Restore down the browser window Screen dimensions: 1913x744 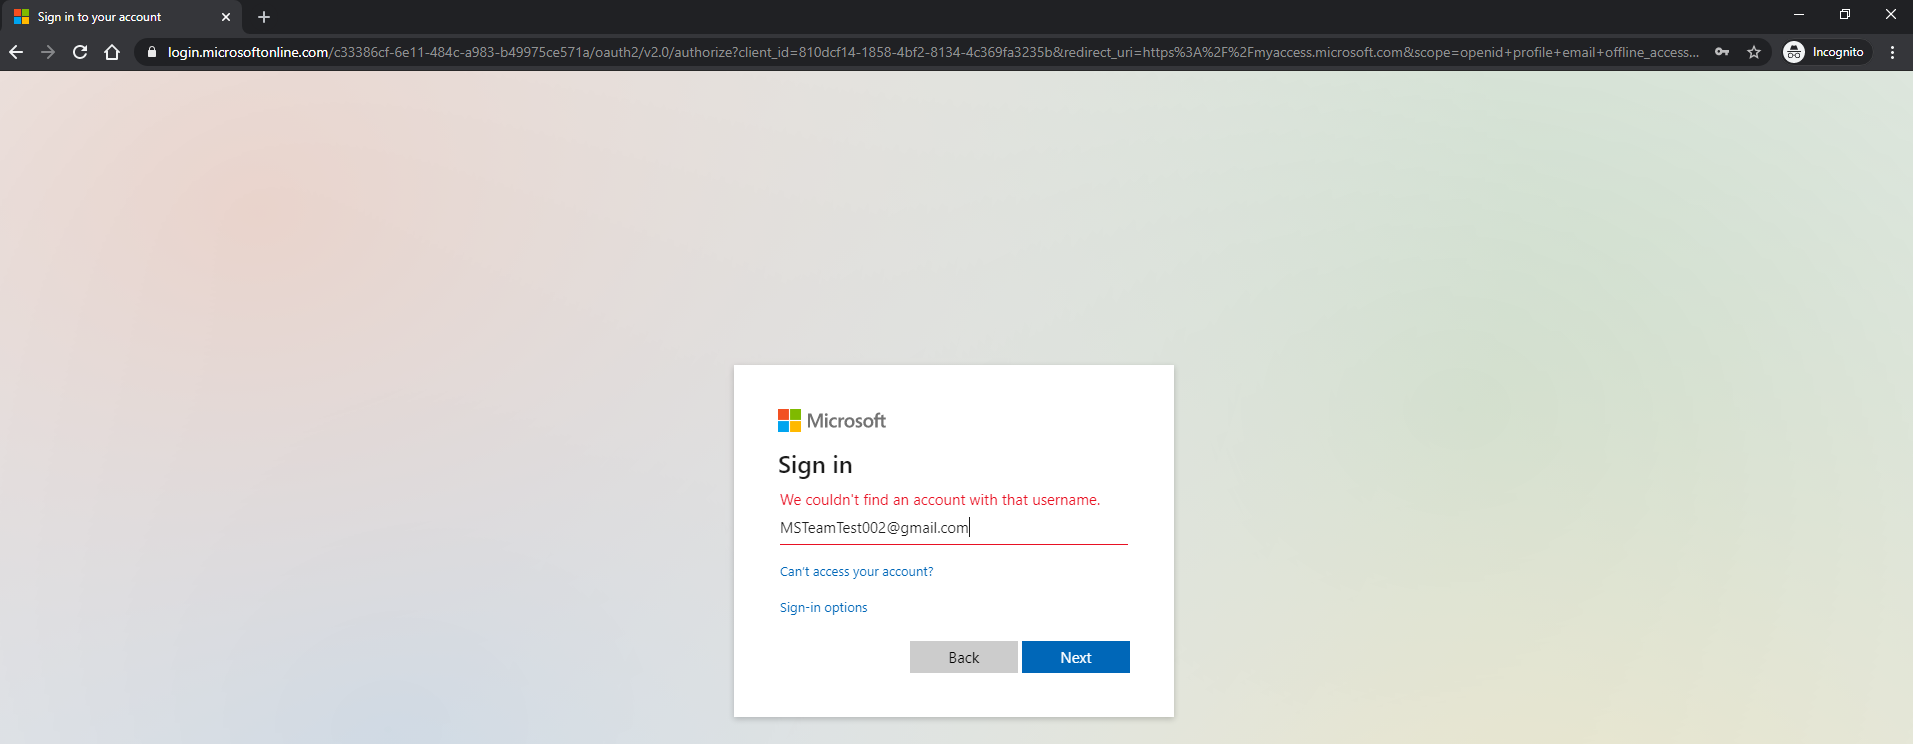[1845, 15]
